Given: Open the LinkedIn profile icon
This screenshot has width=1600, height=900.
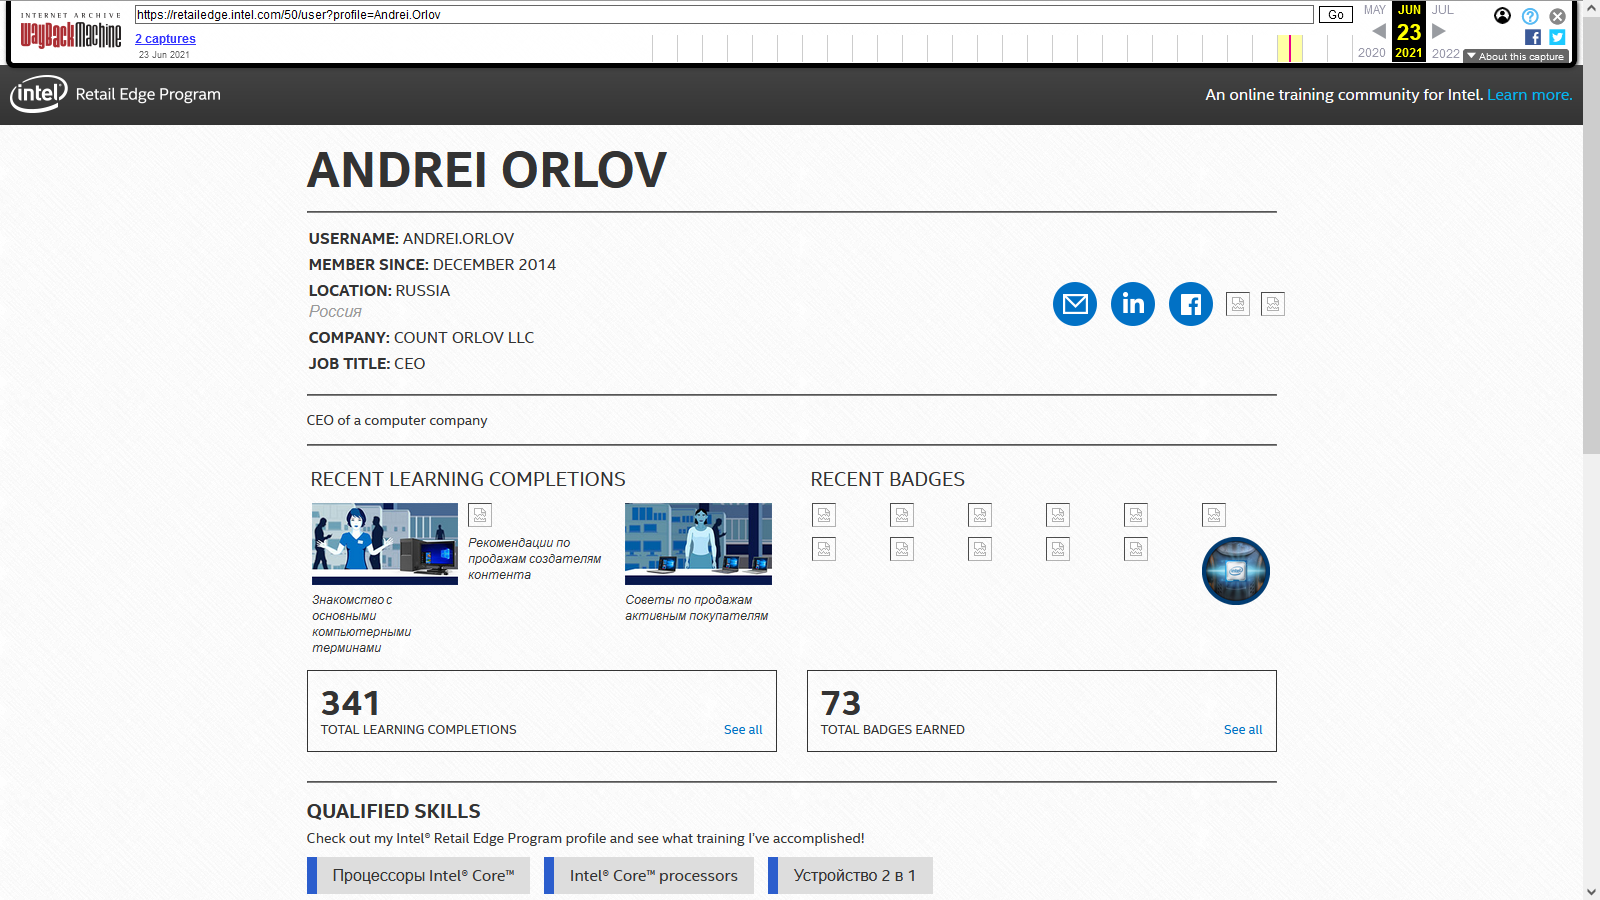Looking at the screenshot, I should point(1133,304).
